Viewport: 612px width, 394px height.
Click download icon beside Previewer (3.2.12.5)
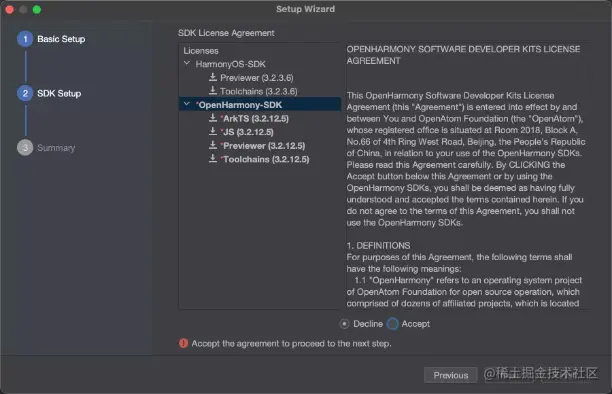pos(213,145)
